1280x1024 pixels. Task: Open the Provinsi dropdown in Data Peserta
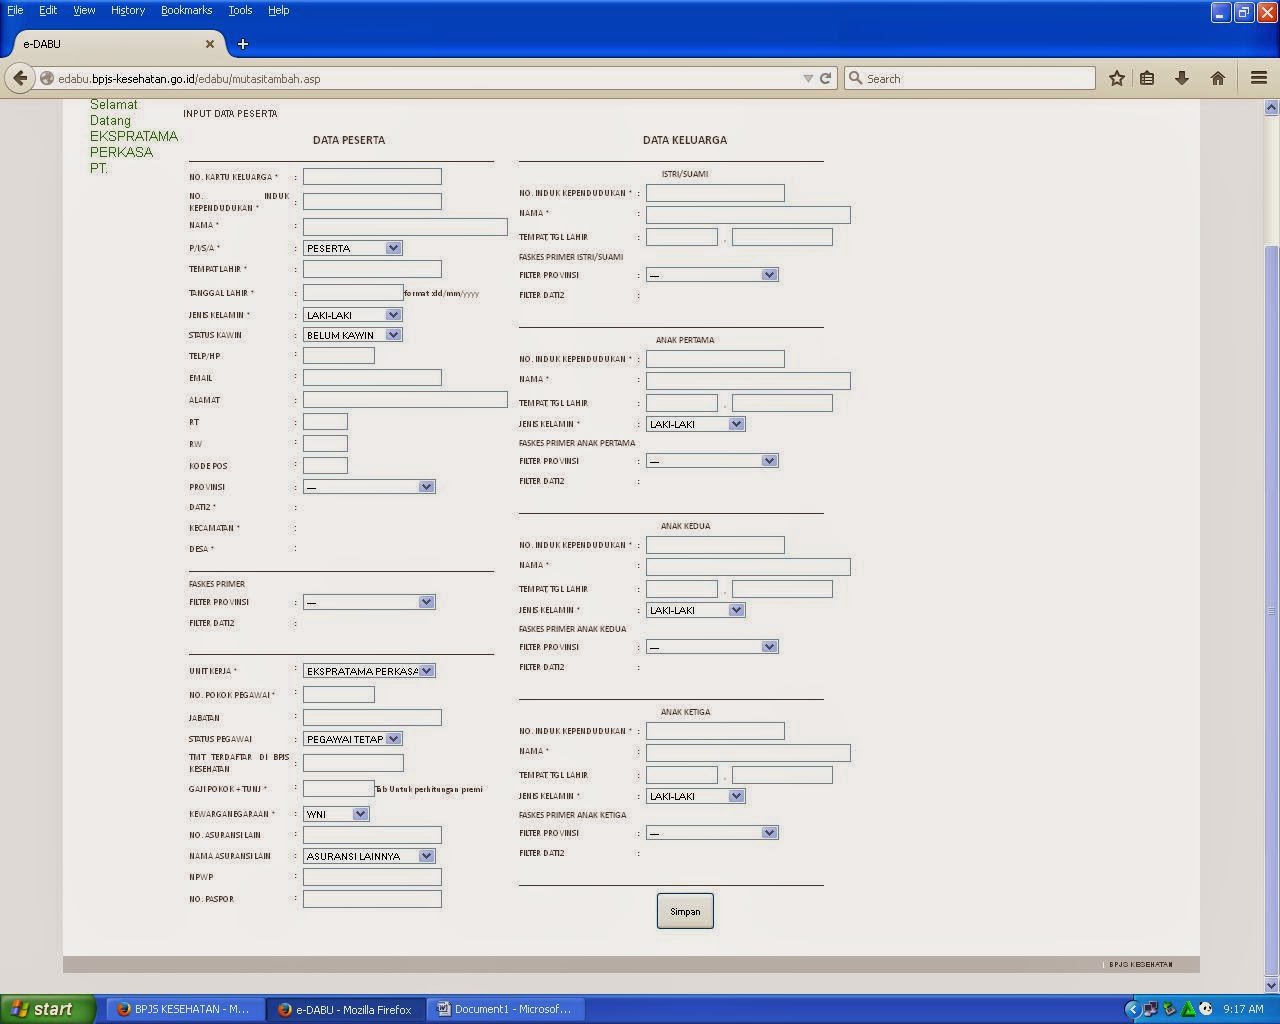point(369,487)
